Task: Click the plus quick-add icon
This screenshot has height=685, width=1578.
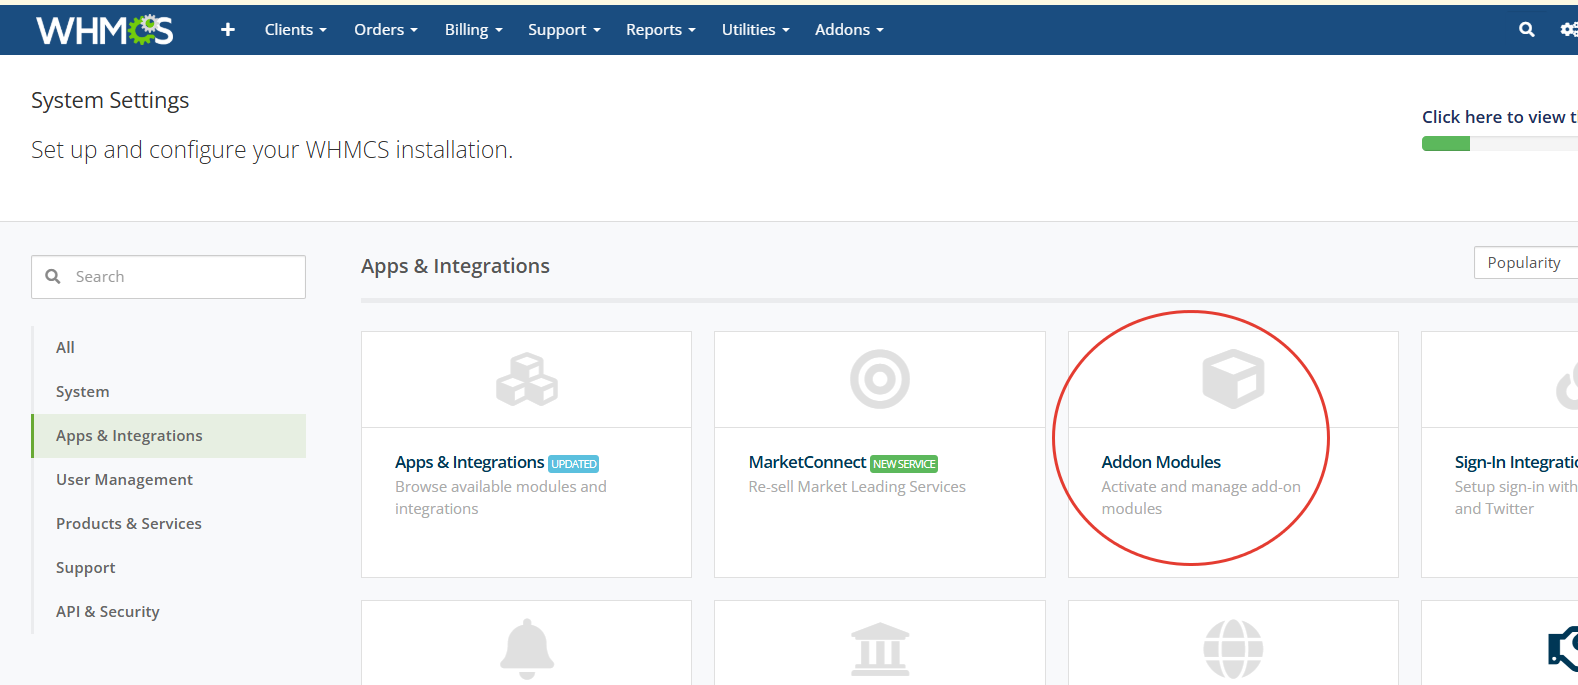Action: point(228,30)
